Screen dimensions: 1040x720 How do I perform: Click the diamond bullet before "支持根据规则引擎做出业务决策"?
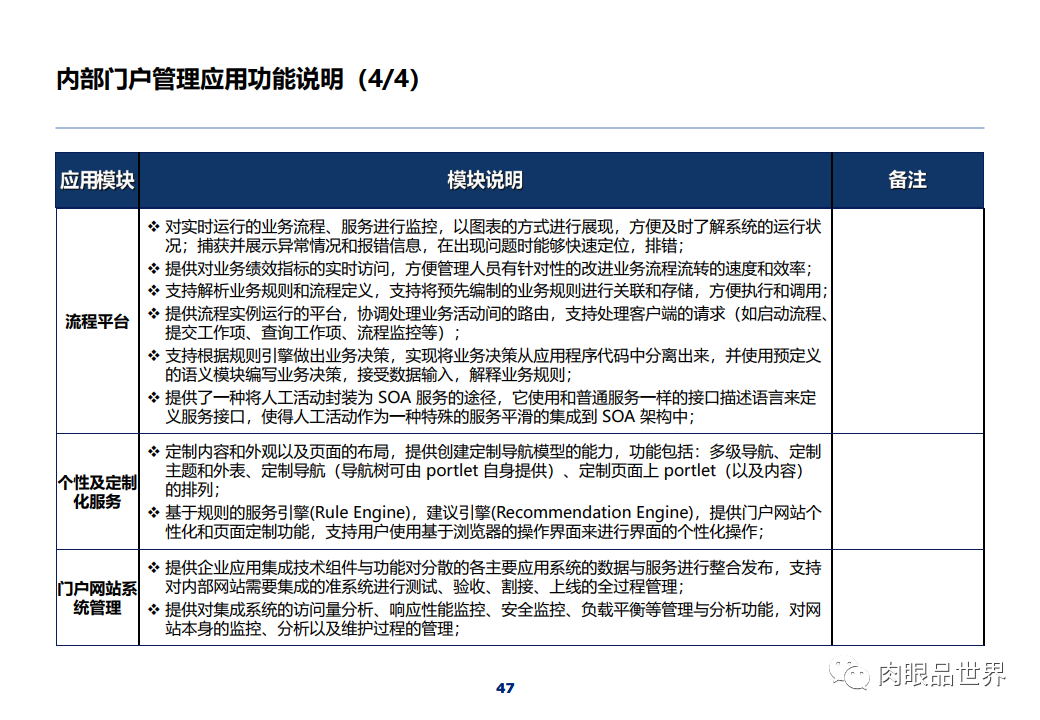[151, 353]
